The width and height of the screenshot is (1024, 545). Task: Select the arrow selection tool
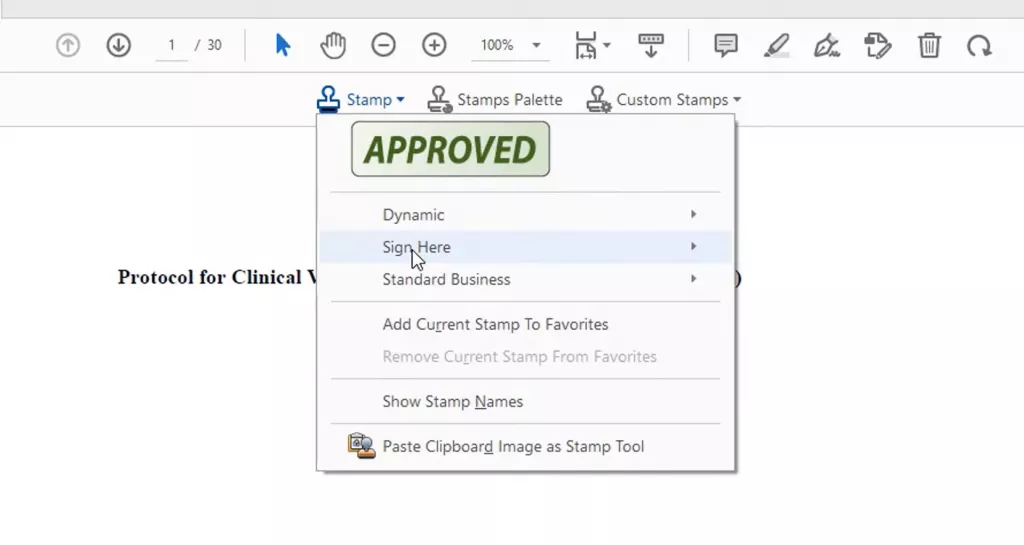click(x=283, y=45)
